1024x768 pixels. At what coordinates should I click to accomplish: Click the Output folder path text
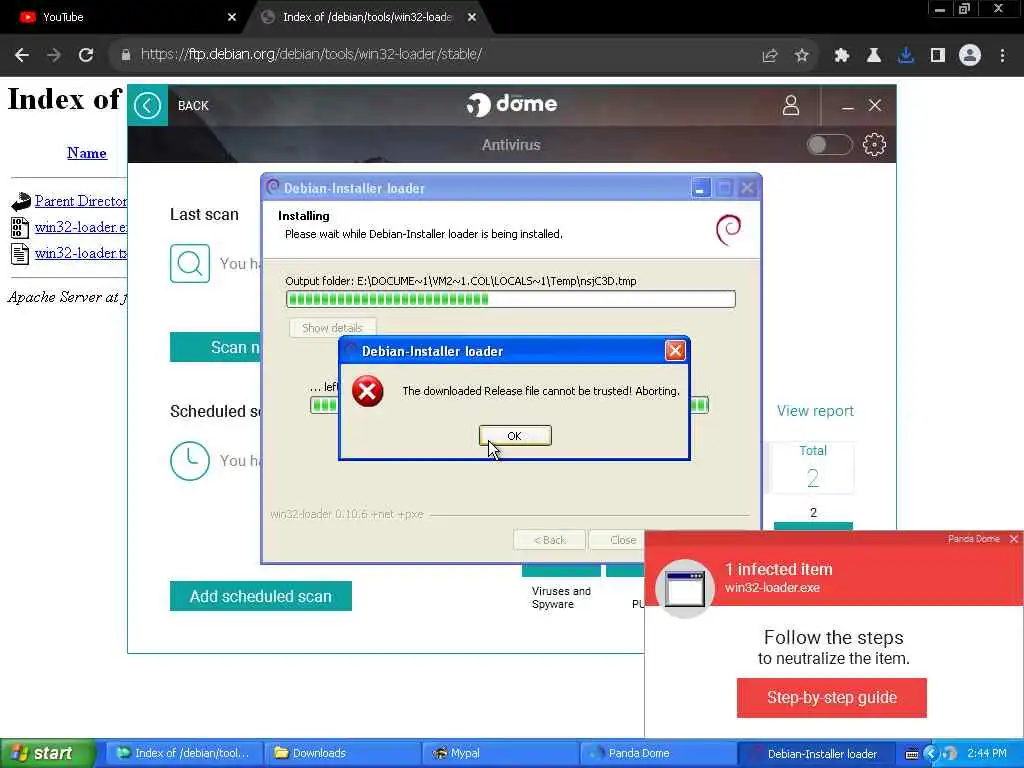pos(461,281)
